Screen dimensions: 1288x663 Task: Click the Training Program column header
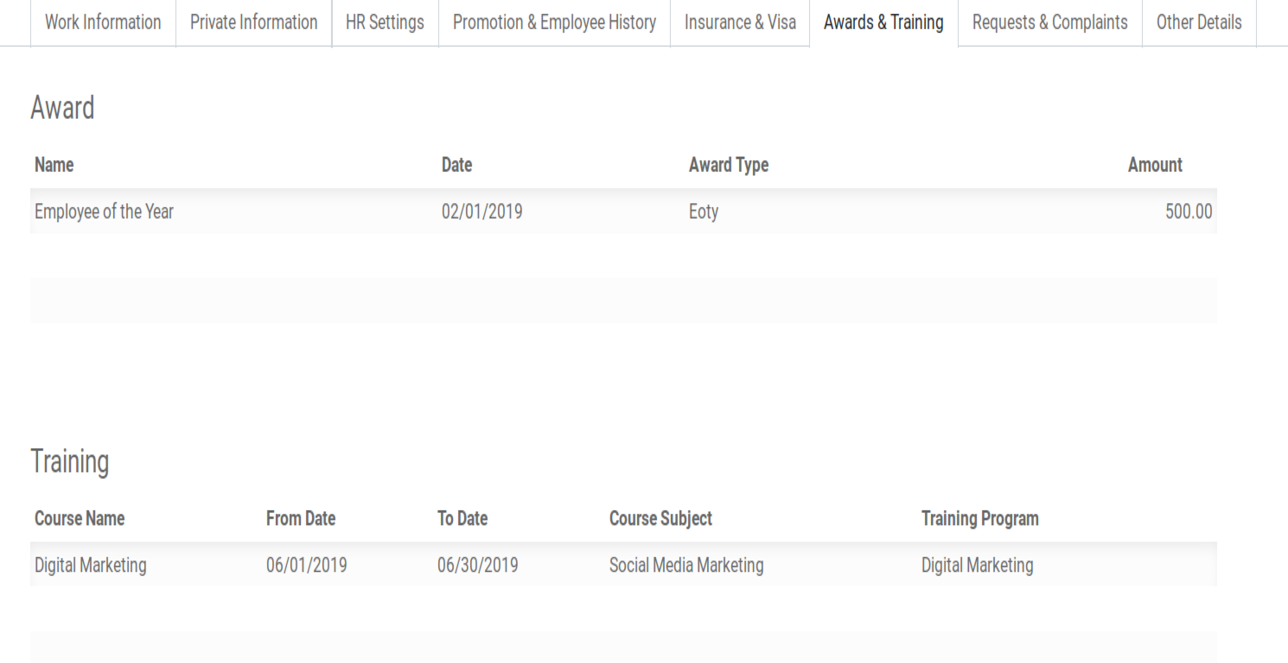pyautogui.click(x=979, y=519)
